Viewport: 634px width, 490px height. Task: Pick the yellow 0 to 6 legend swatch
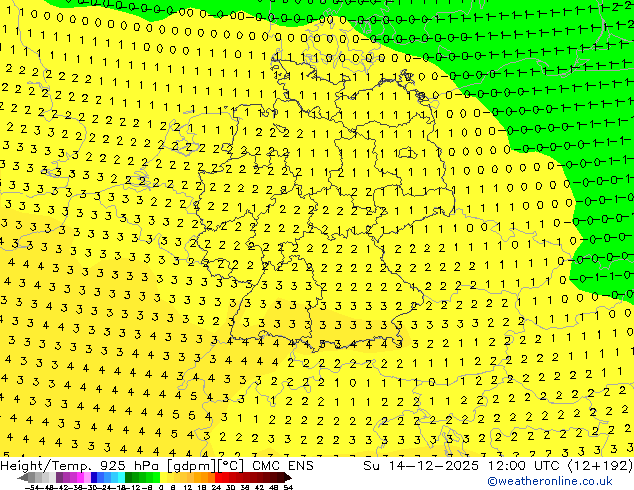point(163,477)
